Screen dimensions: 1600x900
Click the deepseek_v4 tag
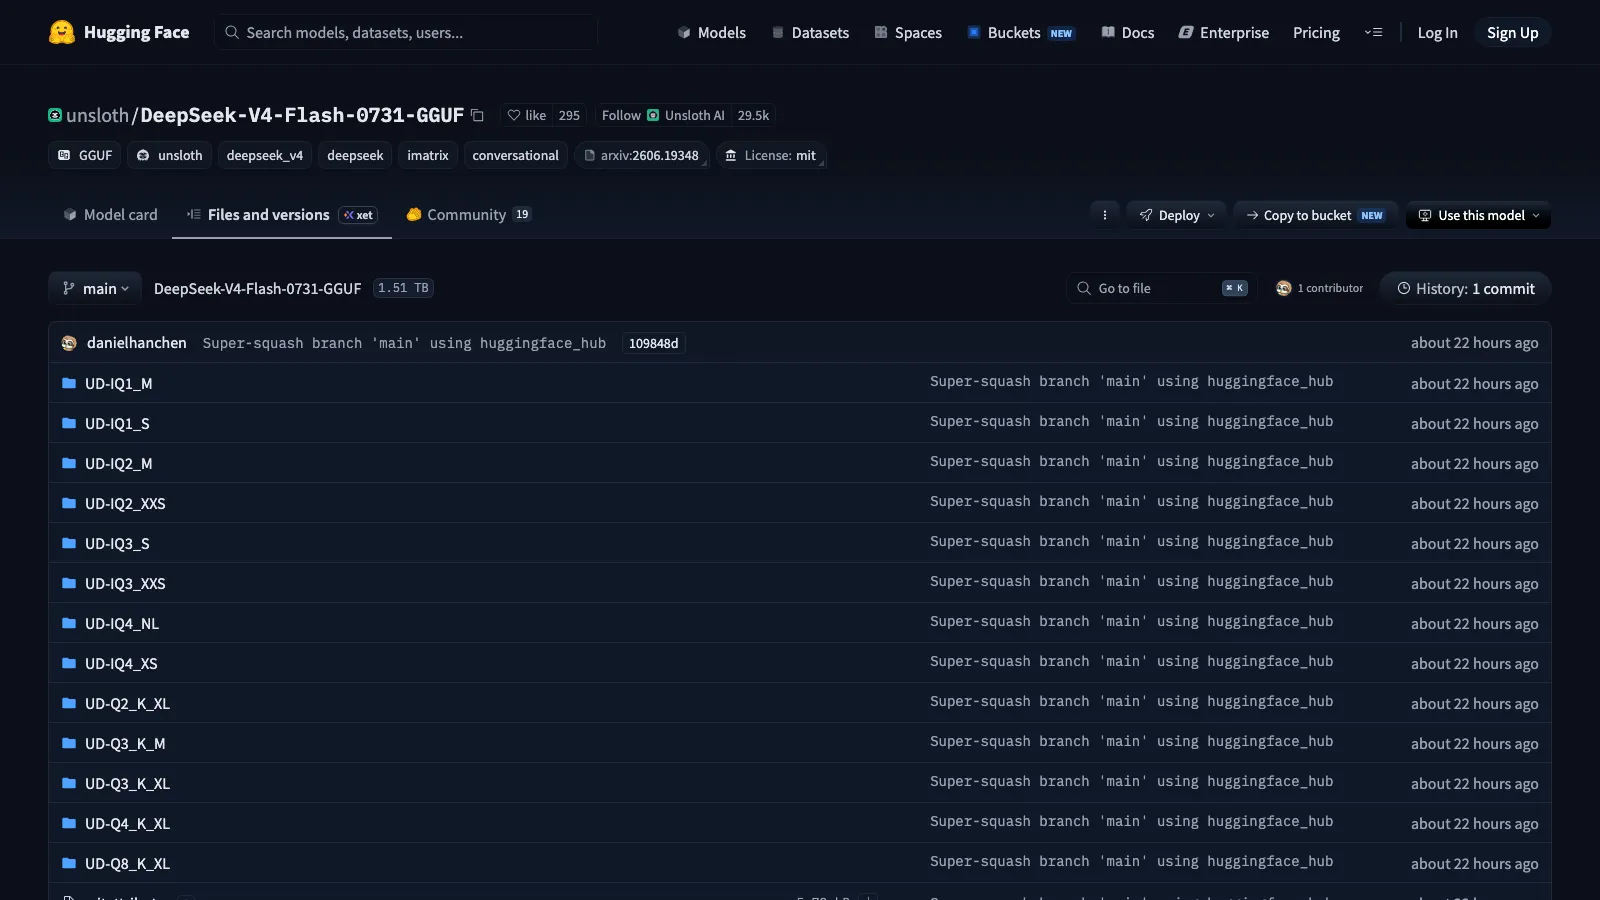pos(264,155)
